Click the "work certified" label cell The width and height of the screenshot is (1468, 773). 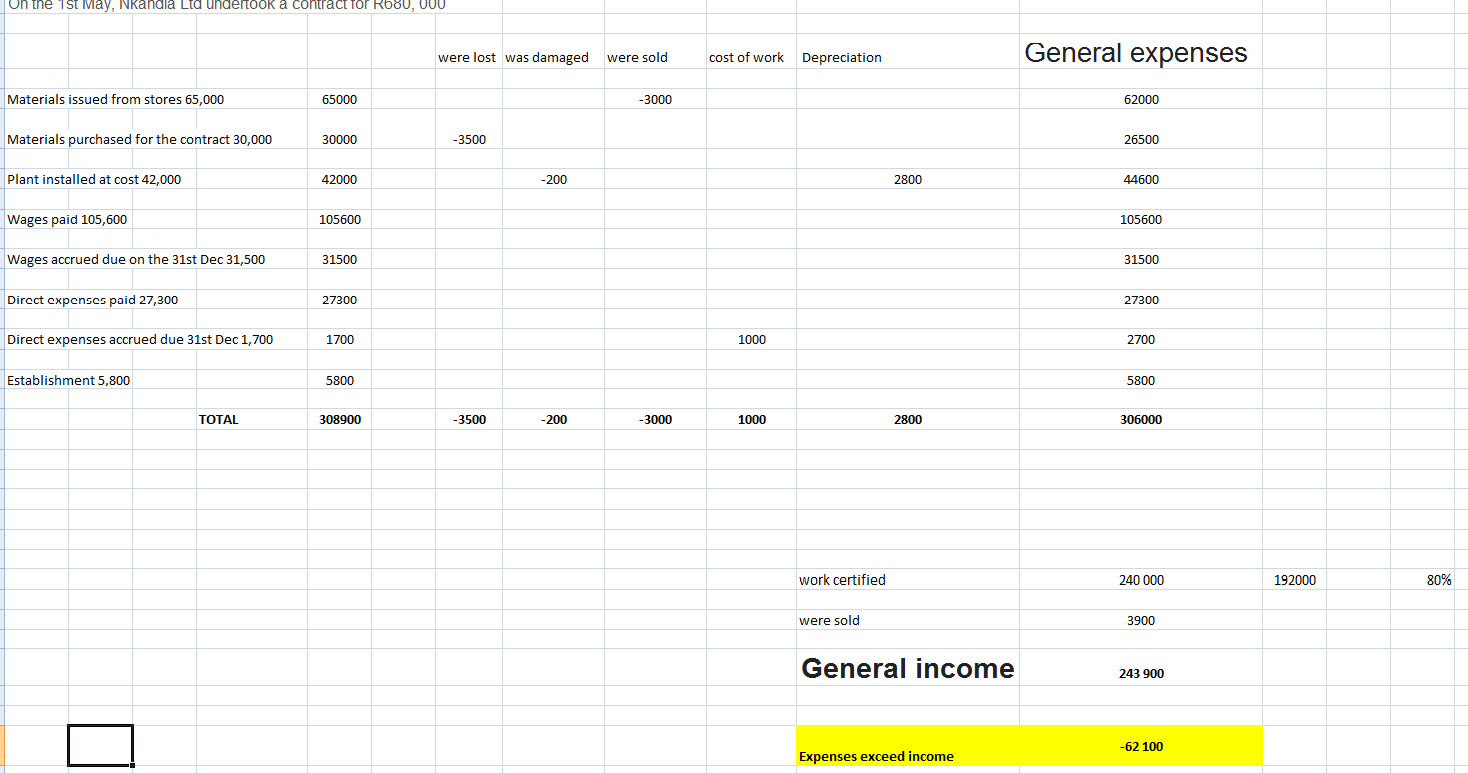point(842,580)
